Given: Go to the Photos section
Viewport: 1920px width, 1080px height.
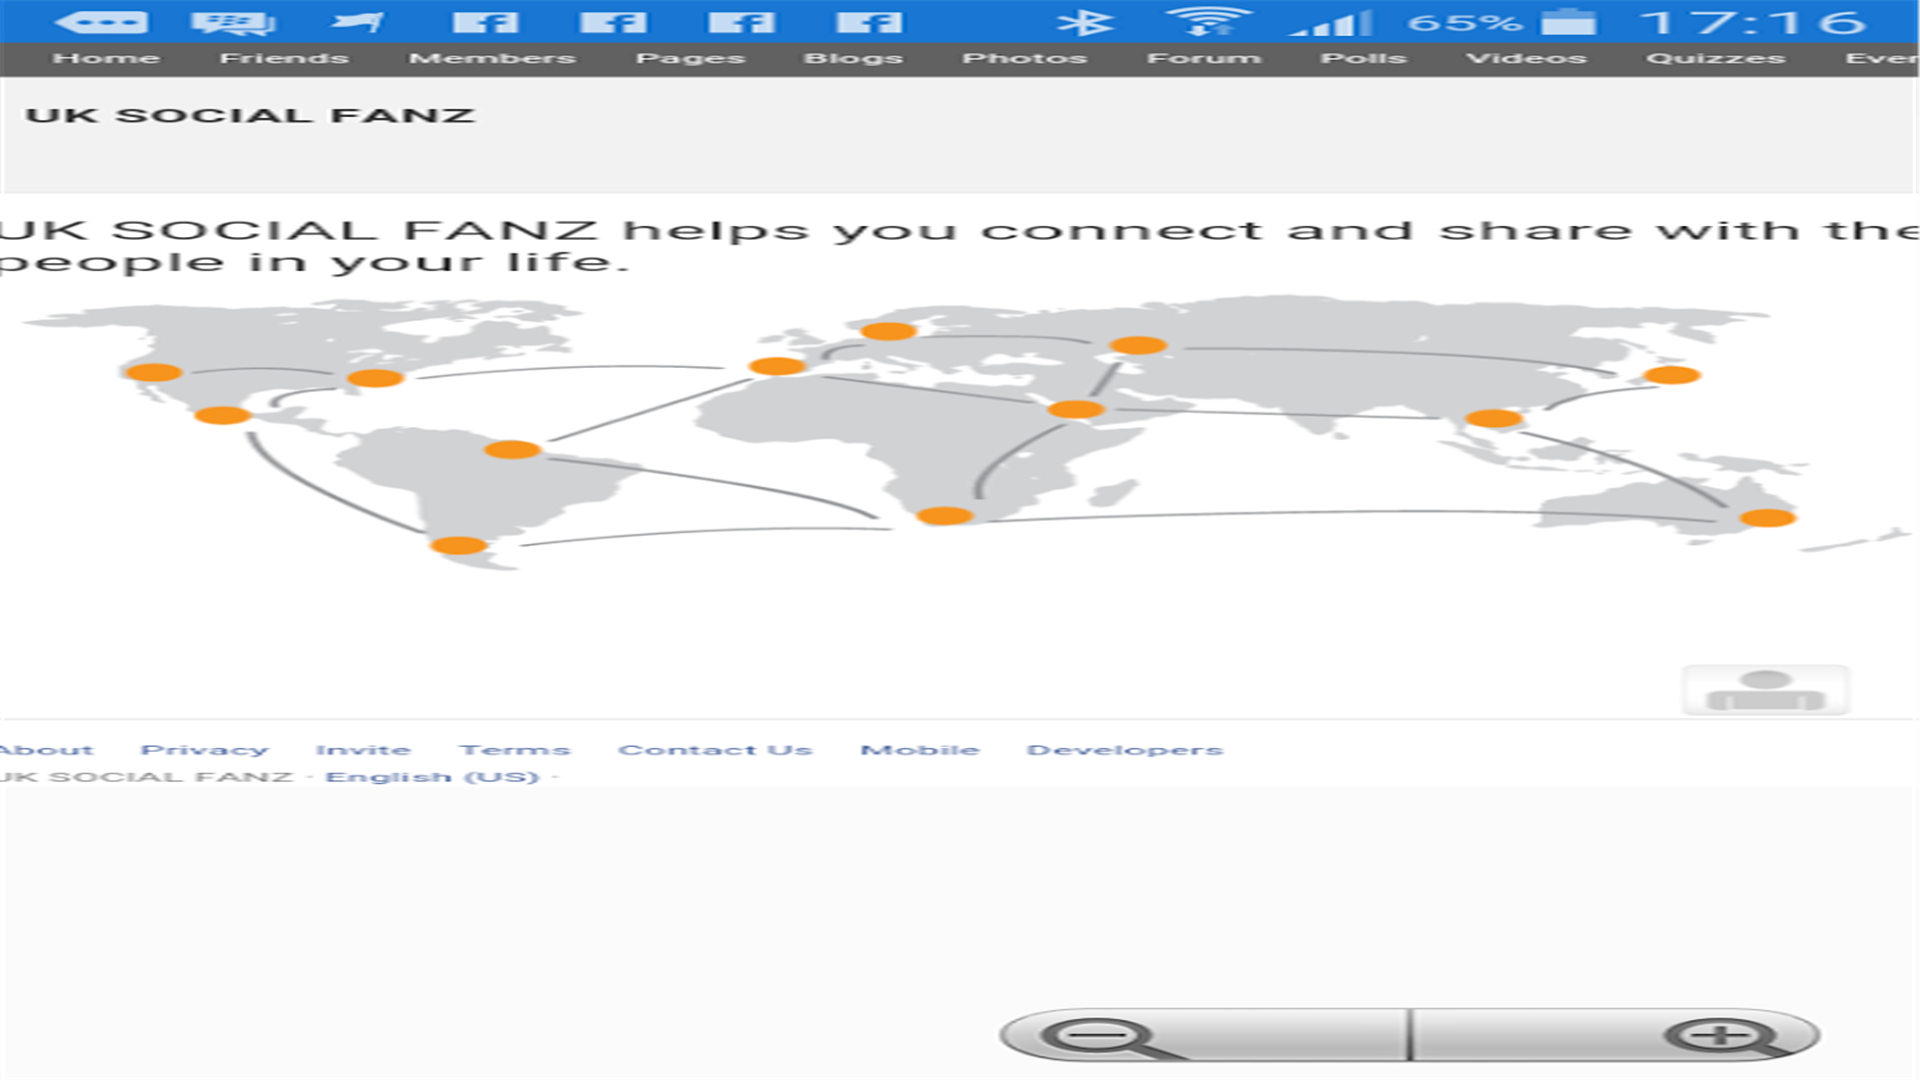Looking at the screenshot, I should pos(1024,58).
